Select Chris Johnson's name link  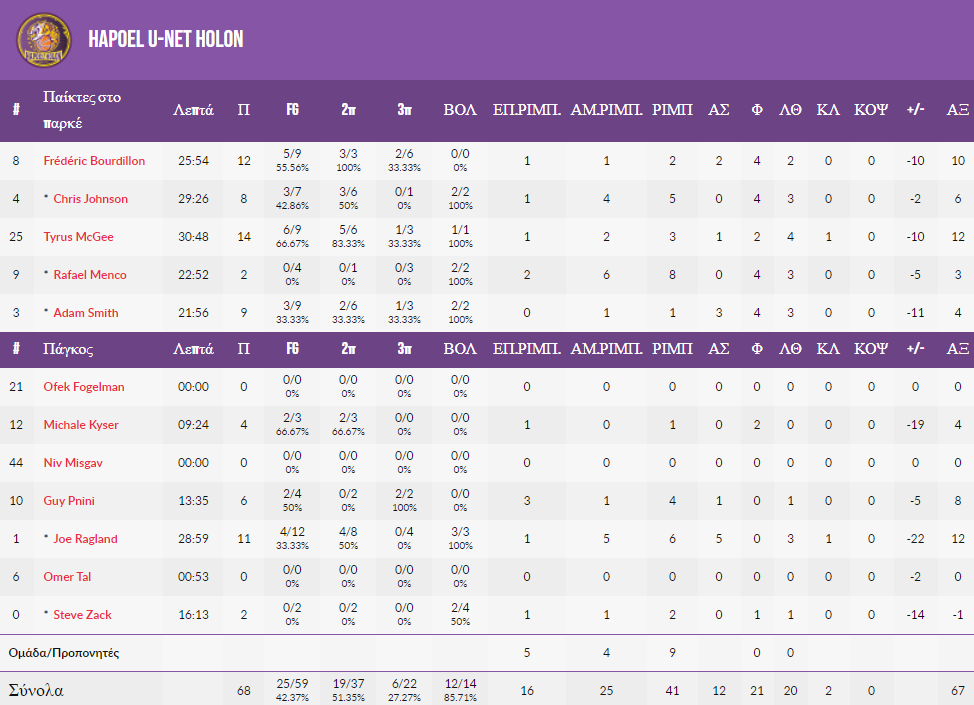pyautogui.click(x=90, y=199)
